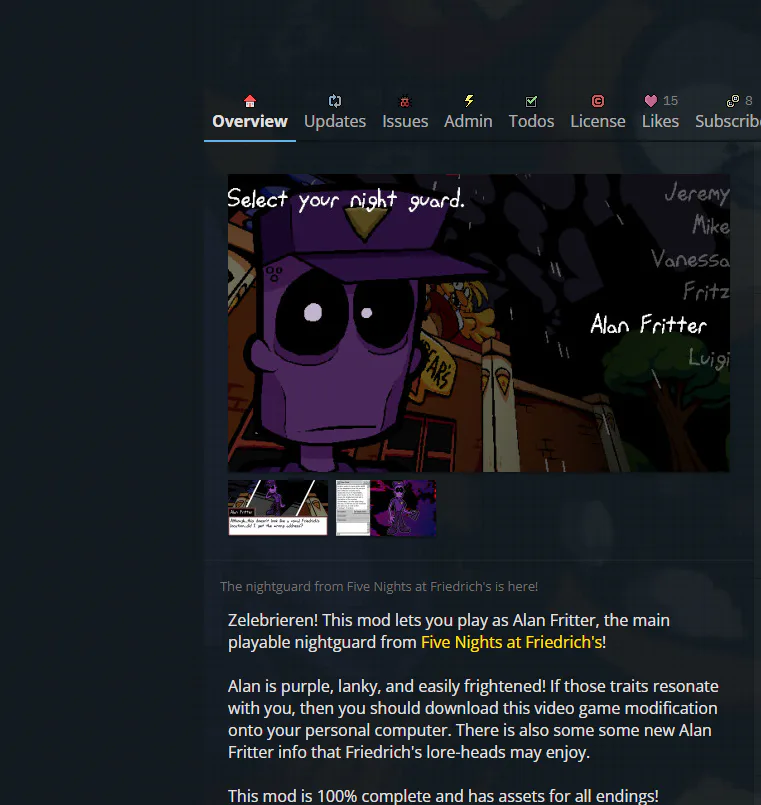761x805 pixels.
Task: Open the Issues tab
Action: coord(405,121)
